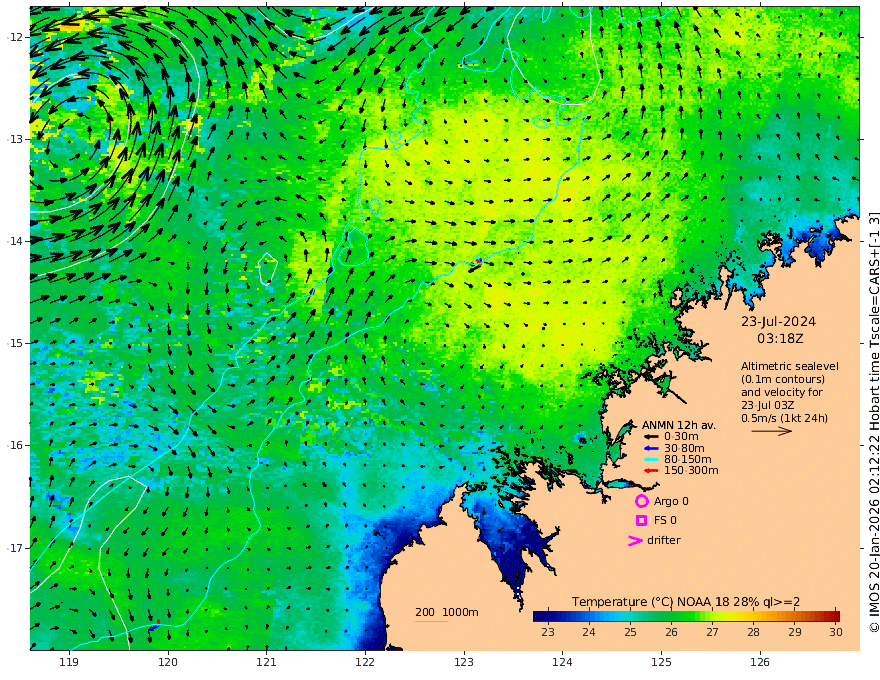Click colorbar tick label 28
The width and height of the screenshot is (880, 680).
pos(753,632)
